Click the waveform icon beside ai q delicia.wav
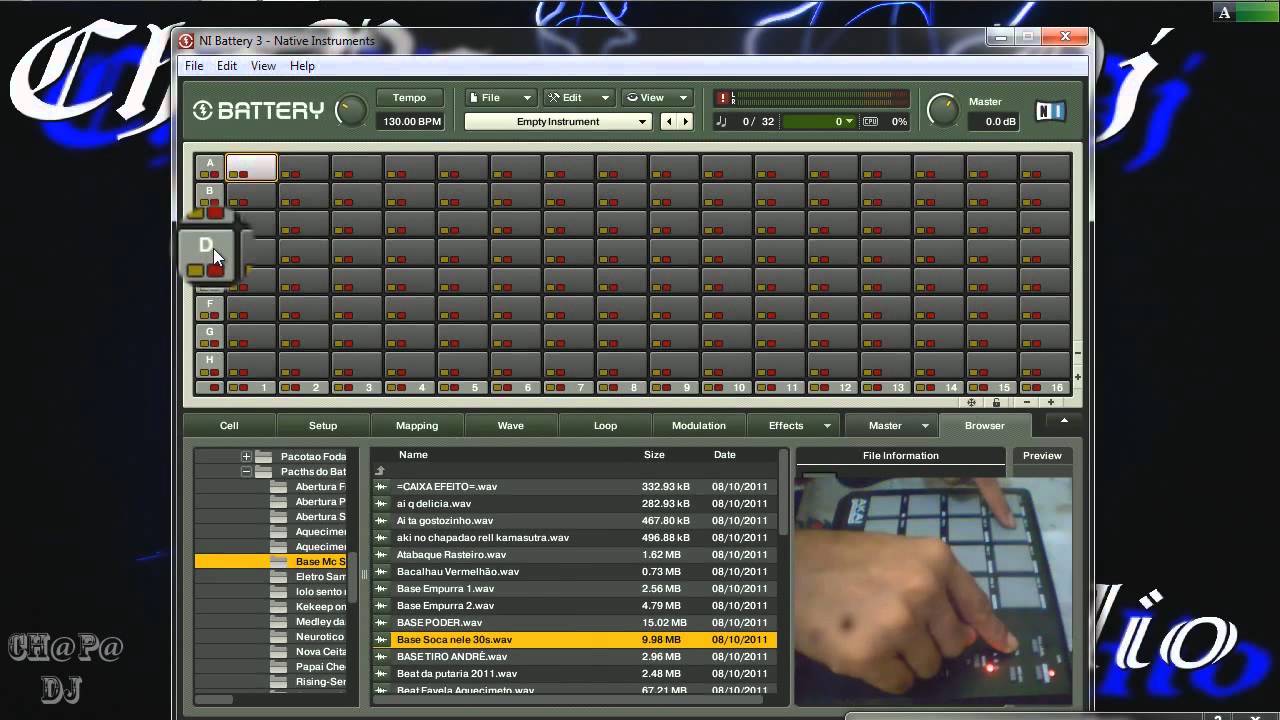The width and height of the screenshot is (1280, 720). coord(381,504)
